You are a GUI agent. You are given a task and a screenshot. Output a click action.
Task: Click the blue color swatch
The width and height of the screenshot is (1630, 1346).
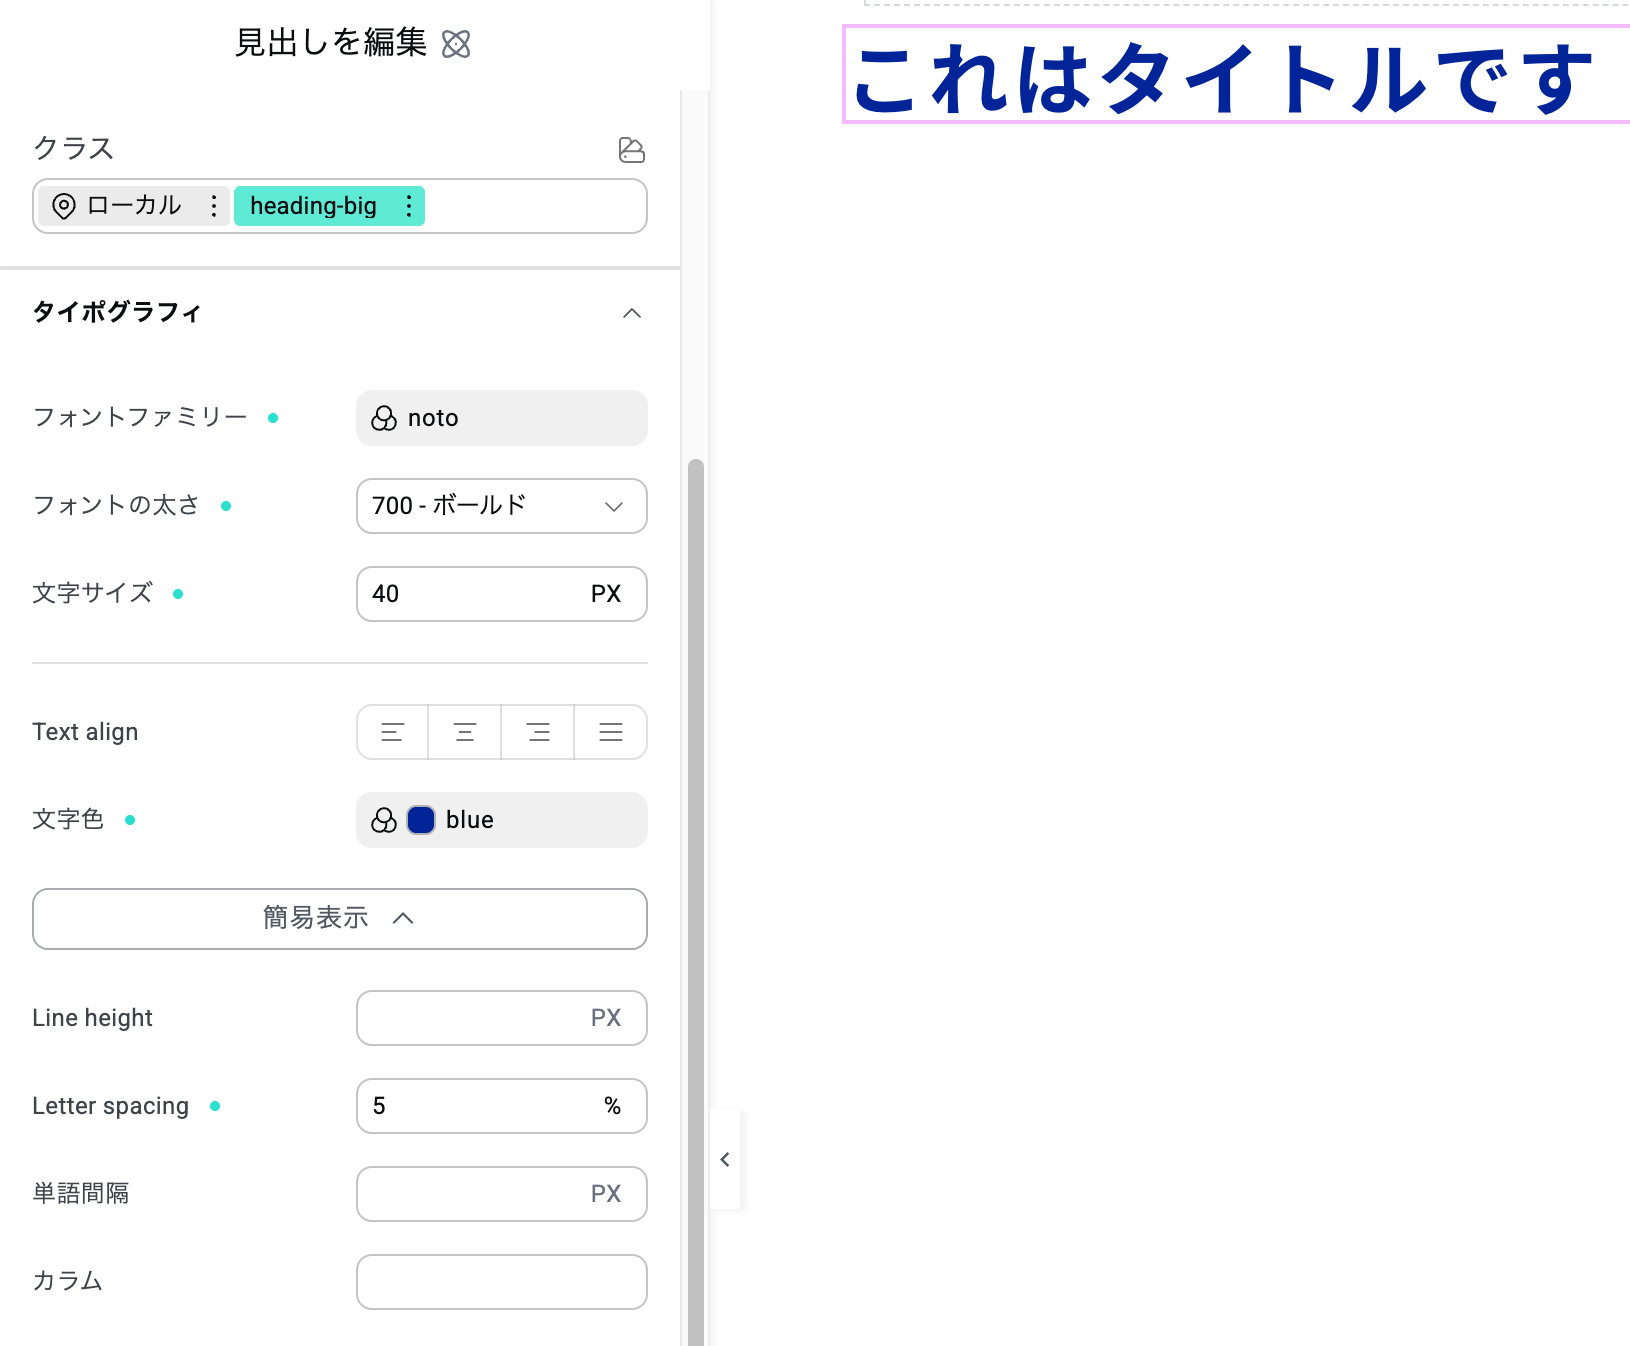click(421, 820)
